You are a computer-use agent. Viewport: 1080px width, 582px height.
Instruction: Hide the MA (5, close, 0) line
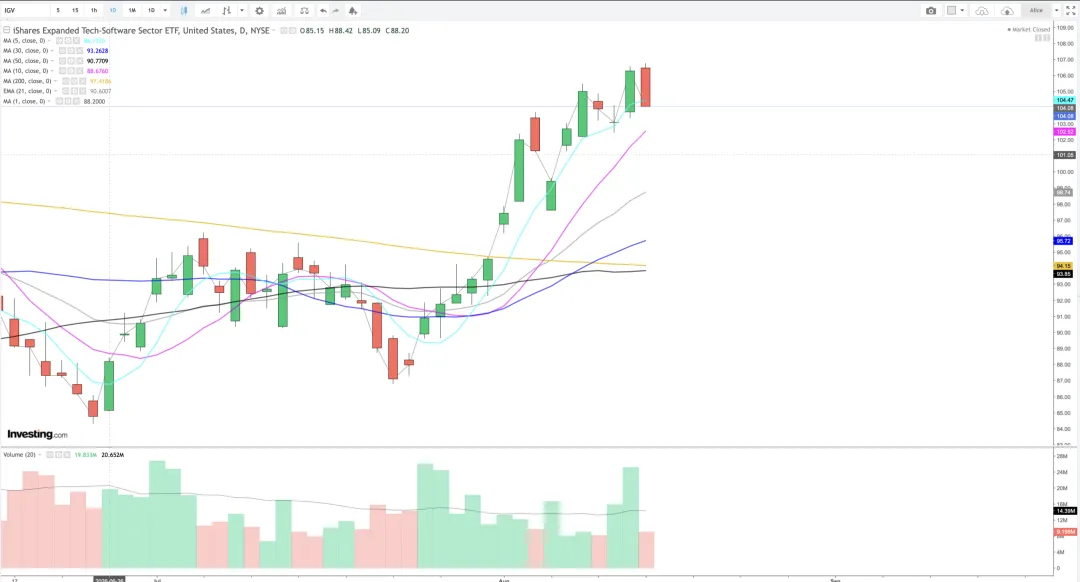point(59,41)
